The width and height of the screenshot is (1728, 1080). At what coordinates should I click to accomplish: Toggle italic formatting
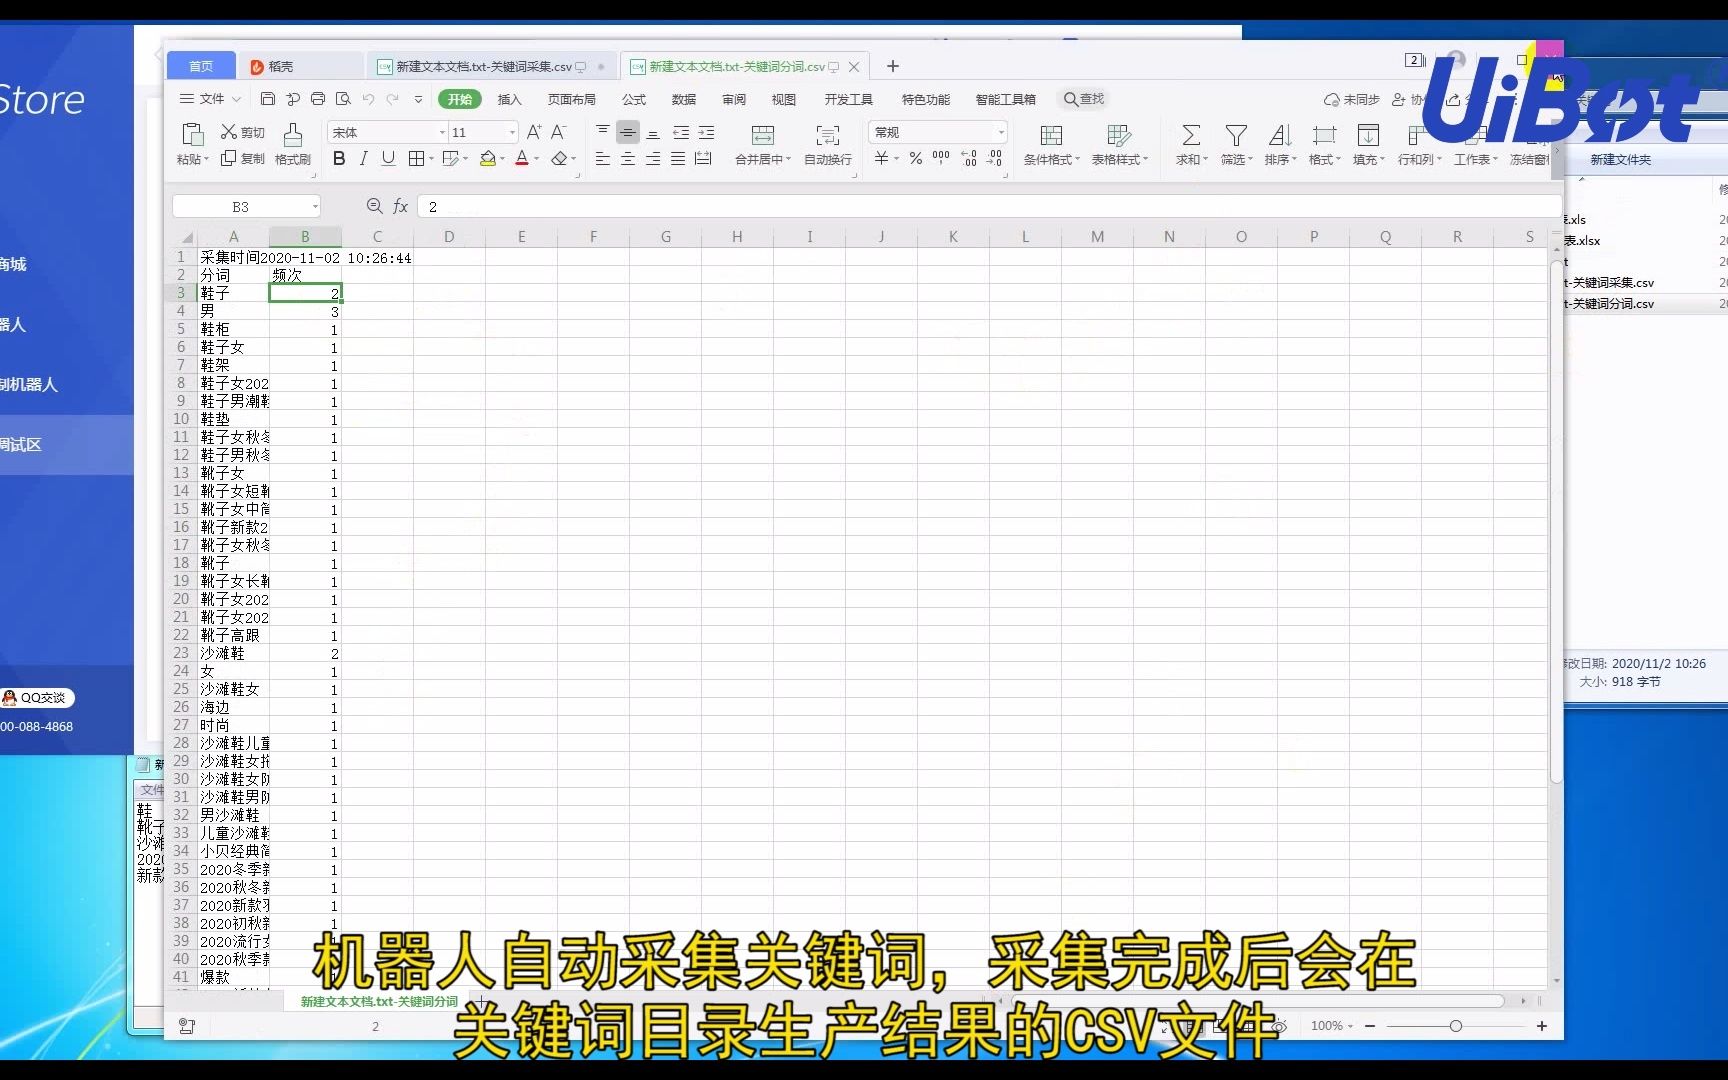click(363, 158)
